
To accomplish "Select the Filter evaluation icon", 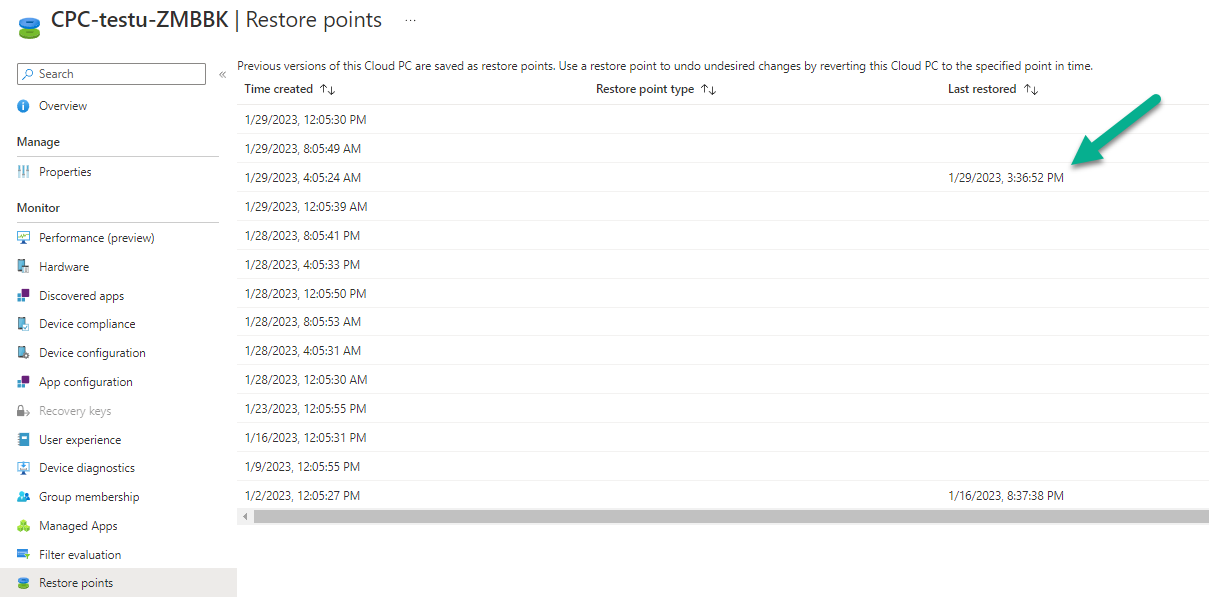I will pos(24,555).
